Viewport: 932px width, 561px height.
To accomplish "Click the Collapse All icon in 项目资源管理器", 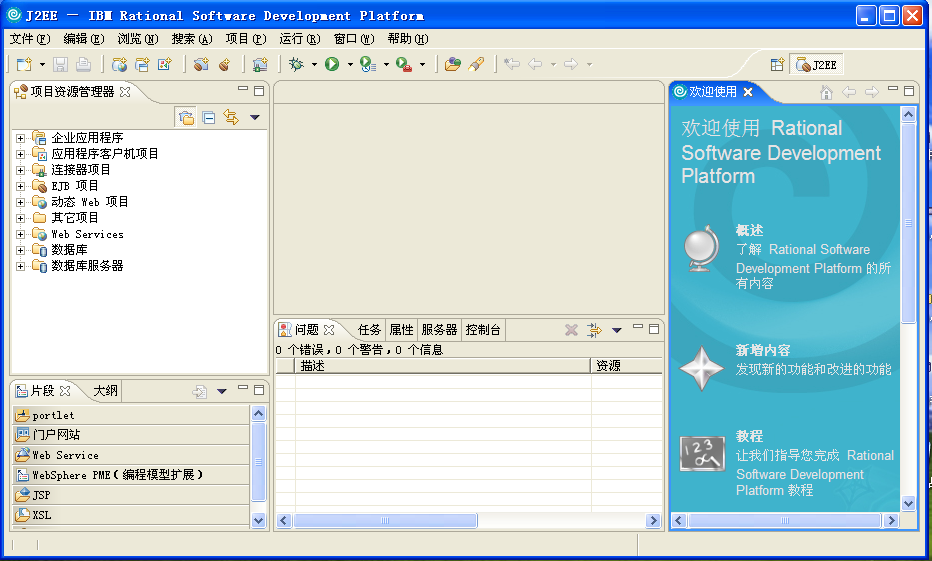I will (x=209, y=118).
